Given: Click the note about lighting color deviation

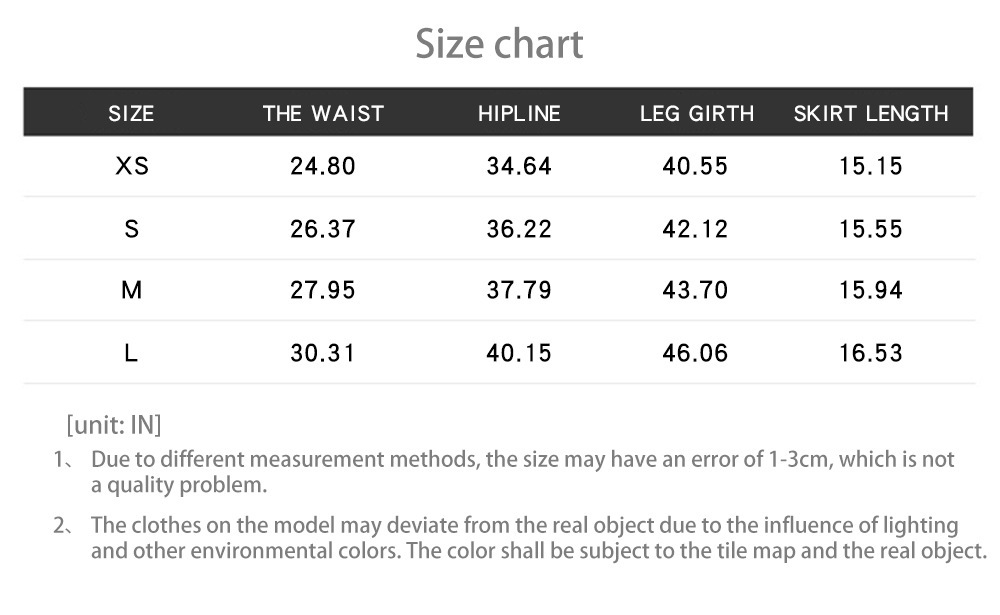Looking at the screenshot, I should tap(537, 538).
